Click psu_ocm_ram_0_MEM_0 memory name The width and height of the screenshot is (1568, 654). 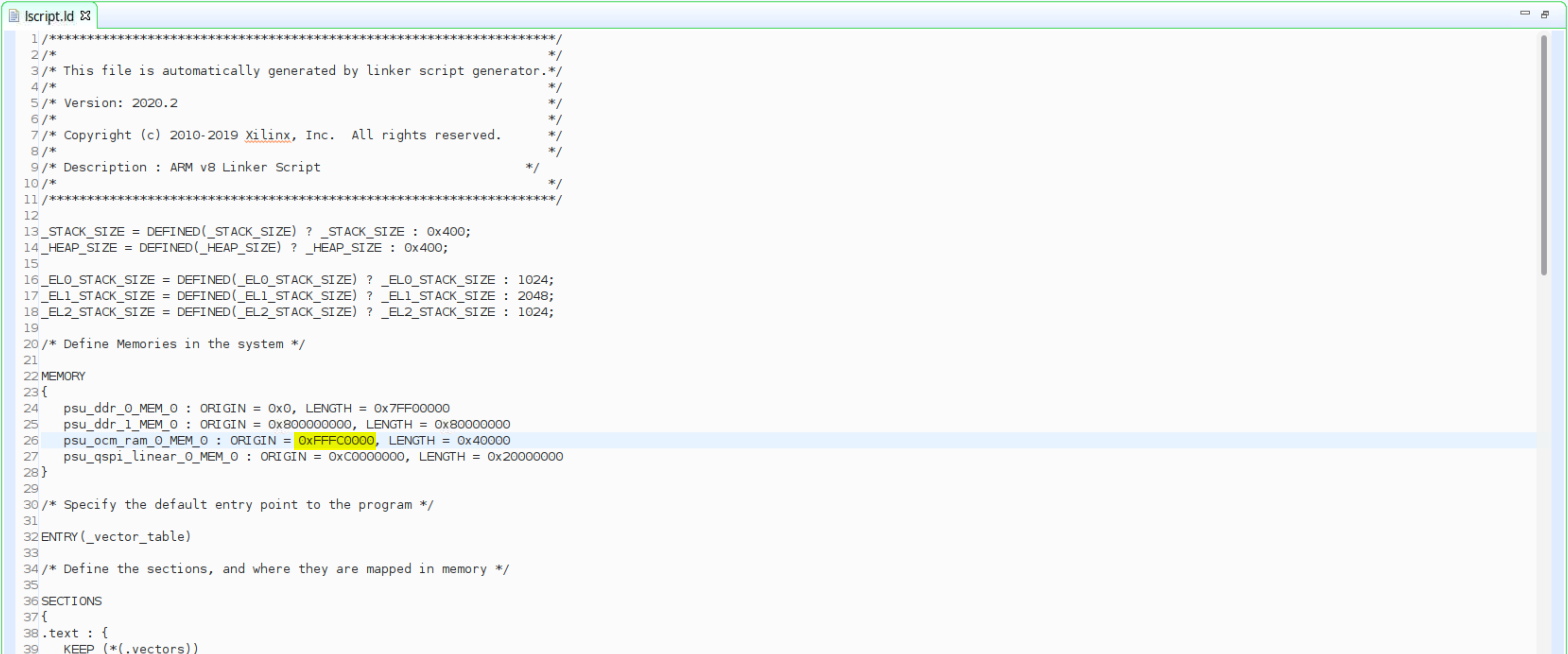point(135,440)
